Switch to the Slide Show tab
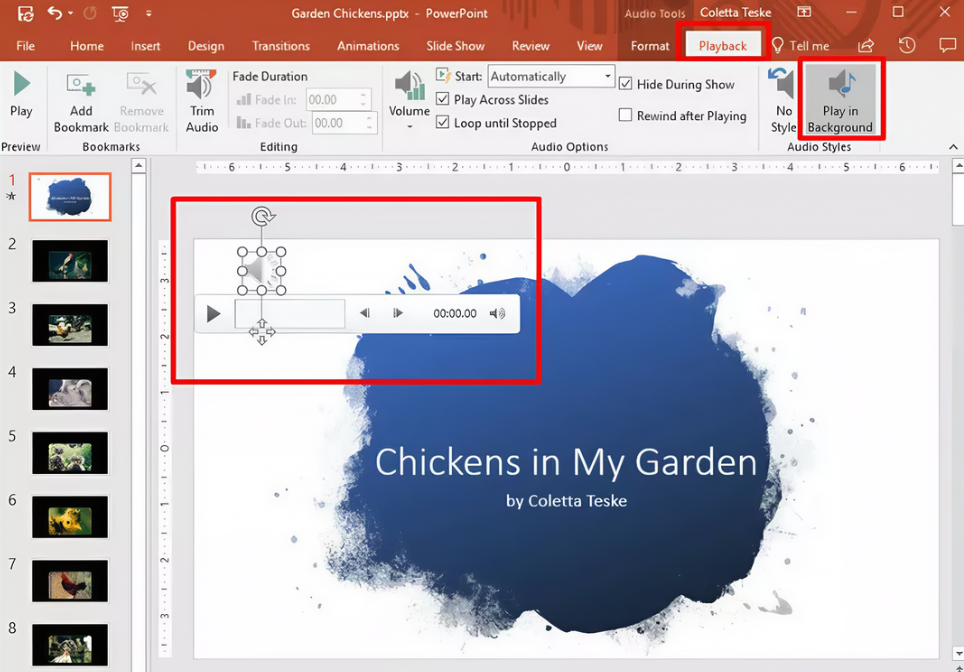 click(x=456, y=46)
